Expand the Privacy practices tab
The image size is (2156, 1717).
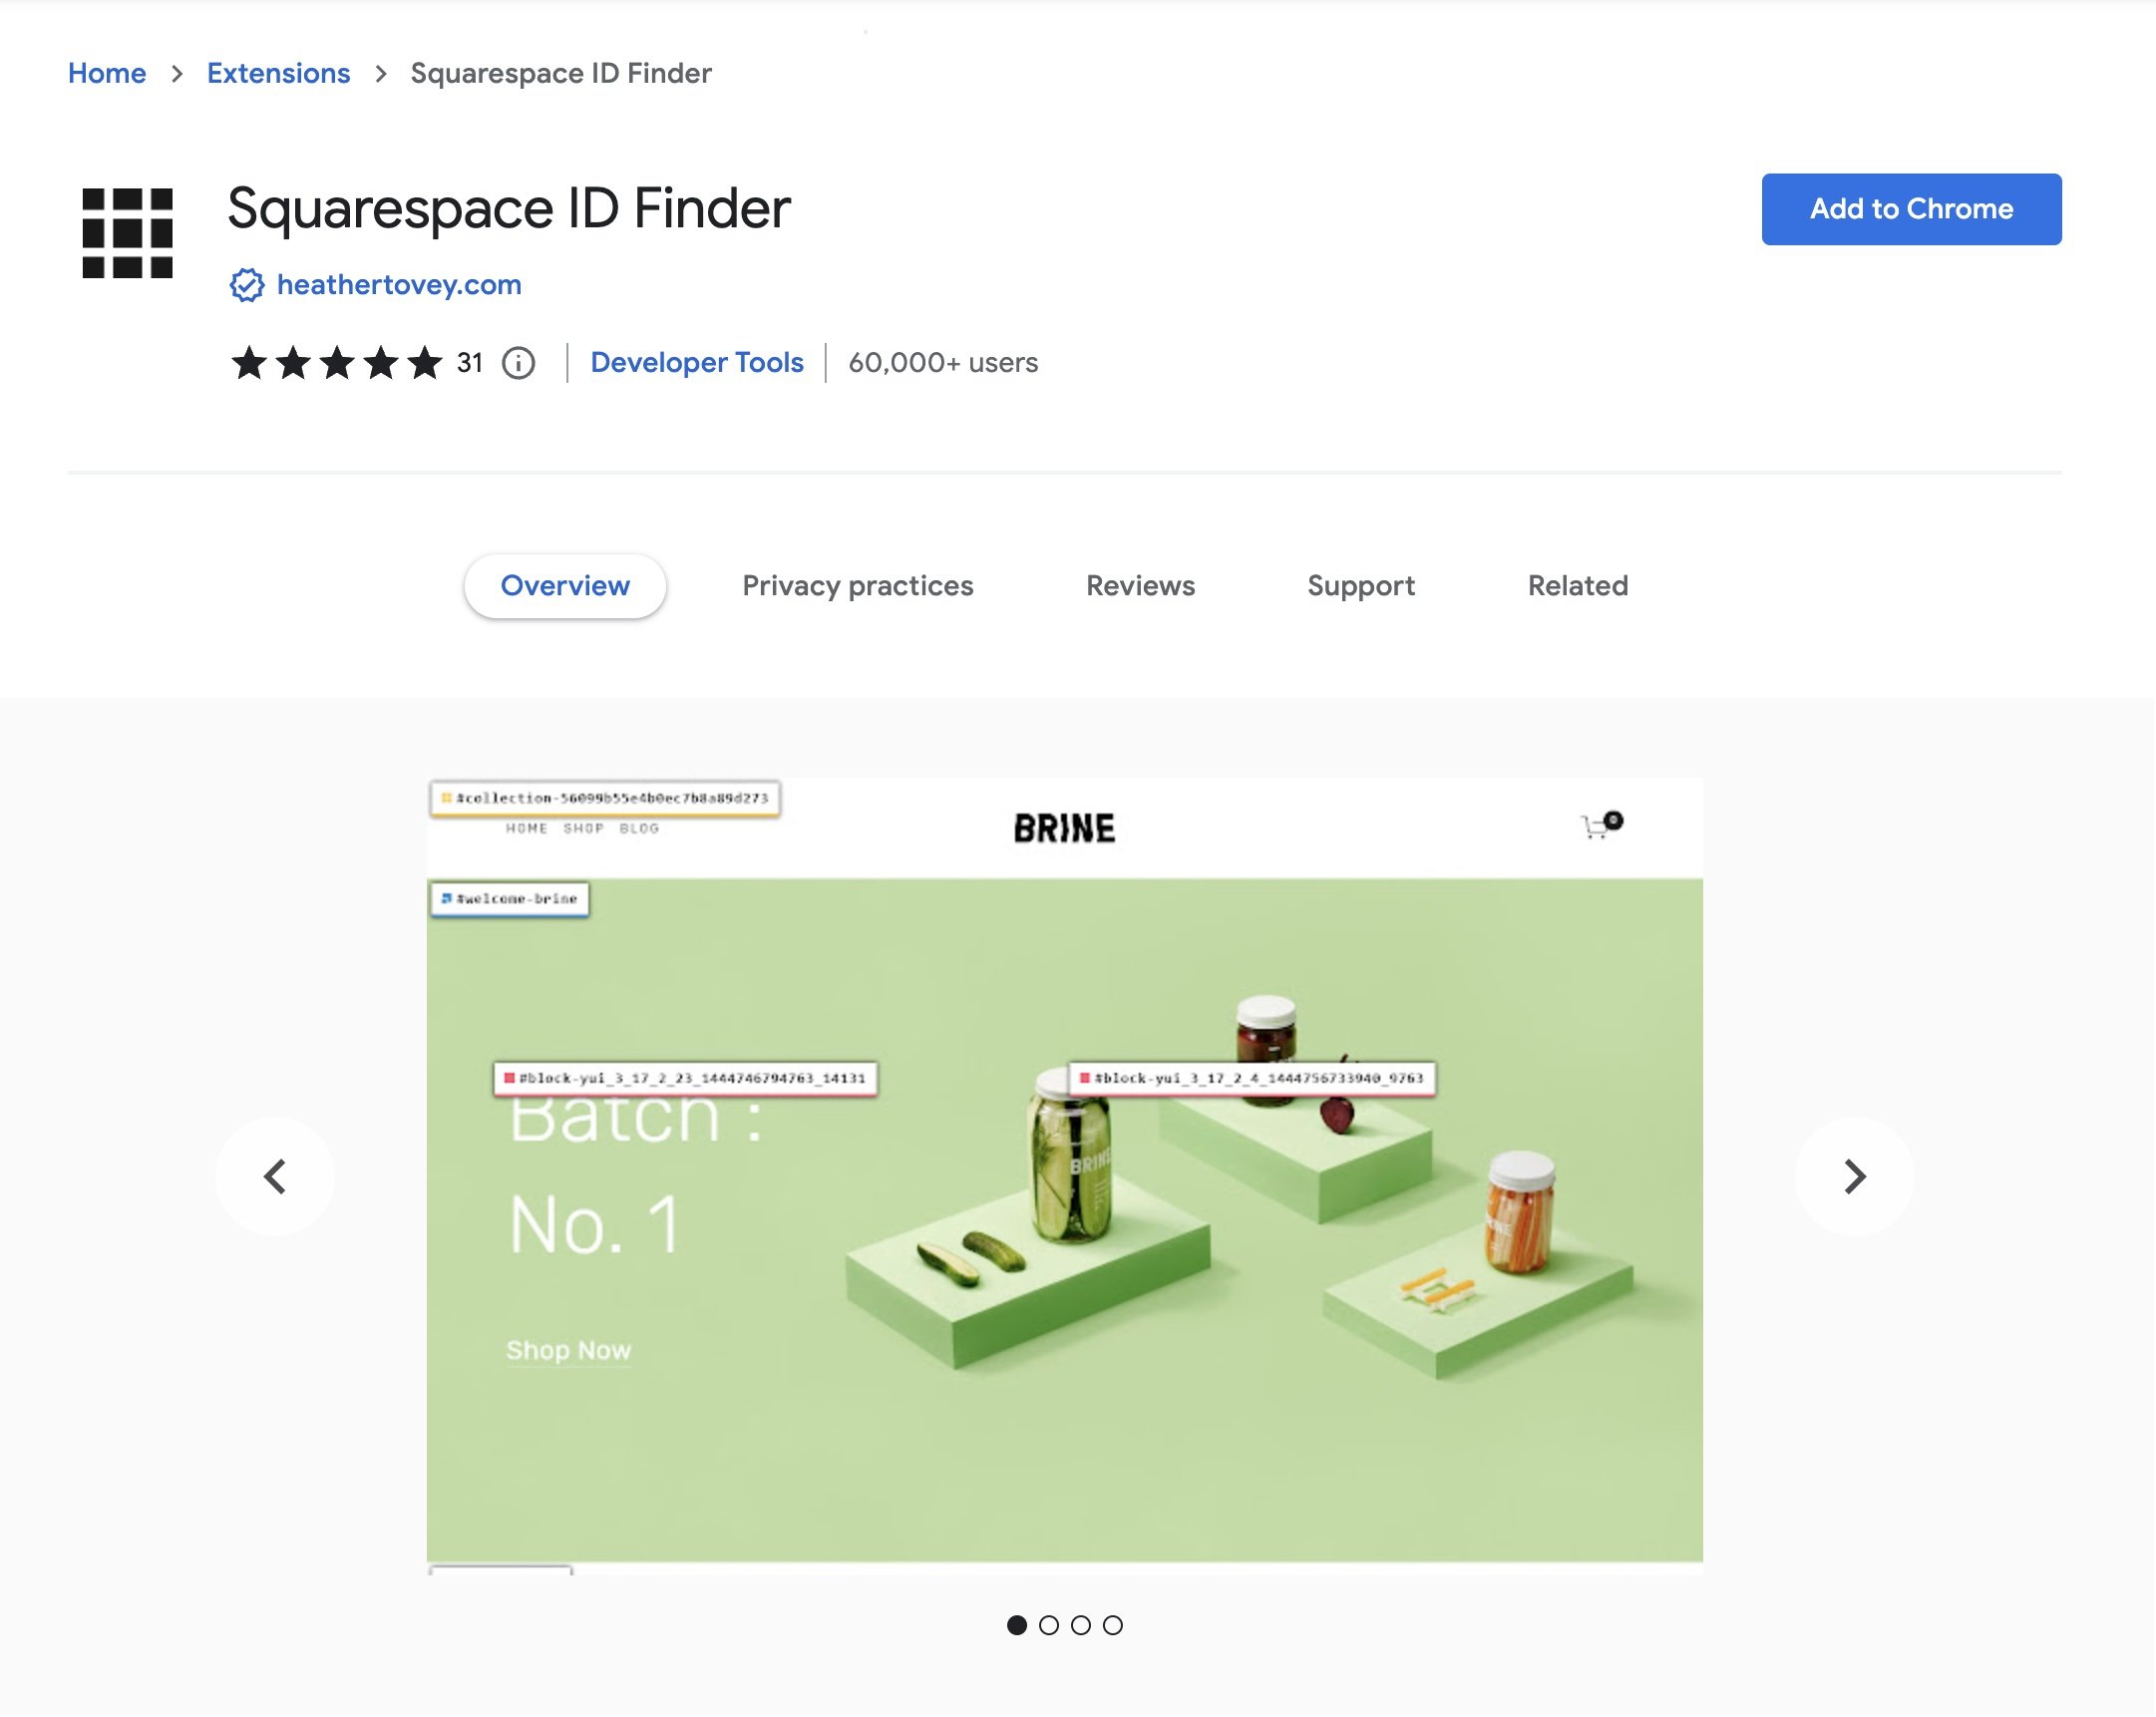pos(857,585)
